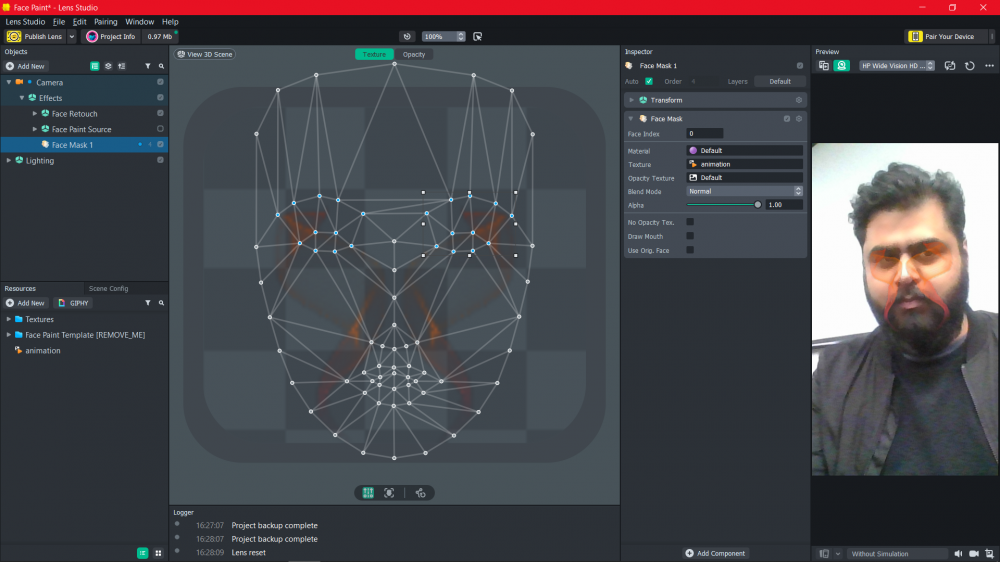Adjust the Alpha slider handle
Viewport: 1000px width, 562px height.
pos(757,204)
